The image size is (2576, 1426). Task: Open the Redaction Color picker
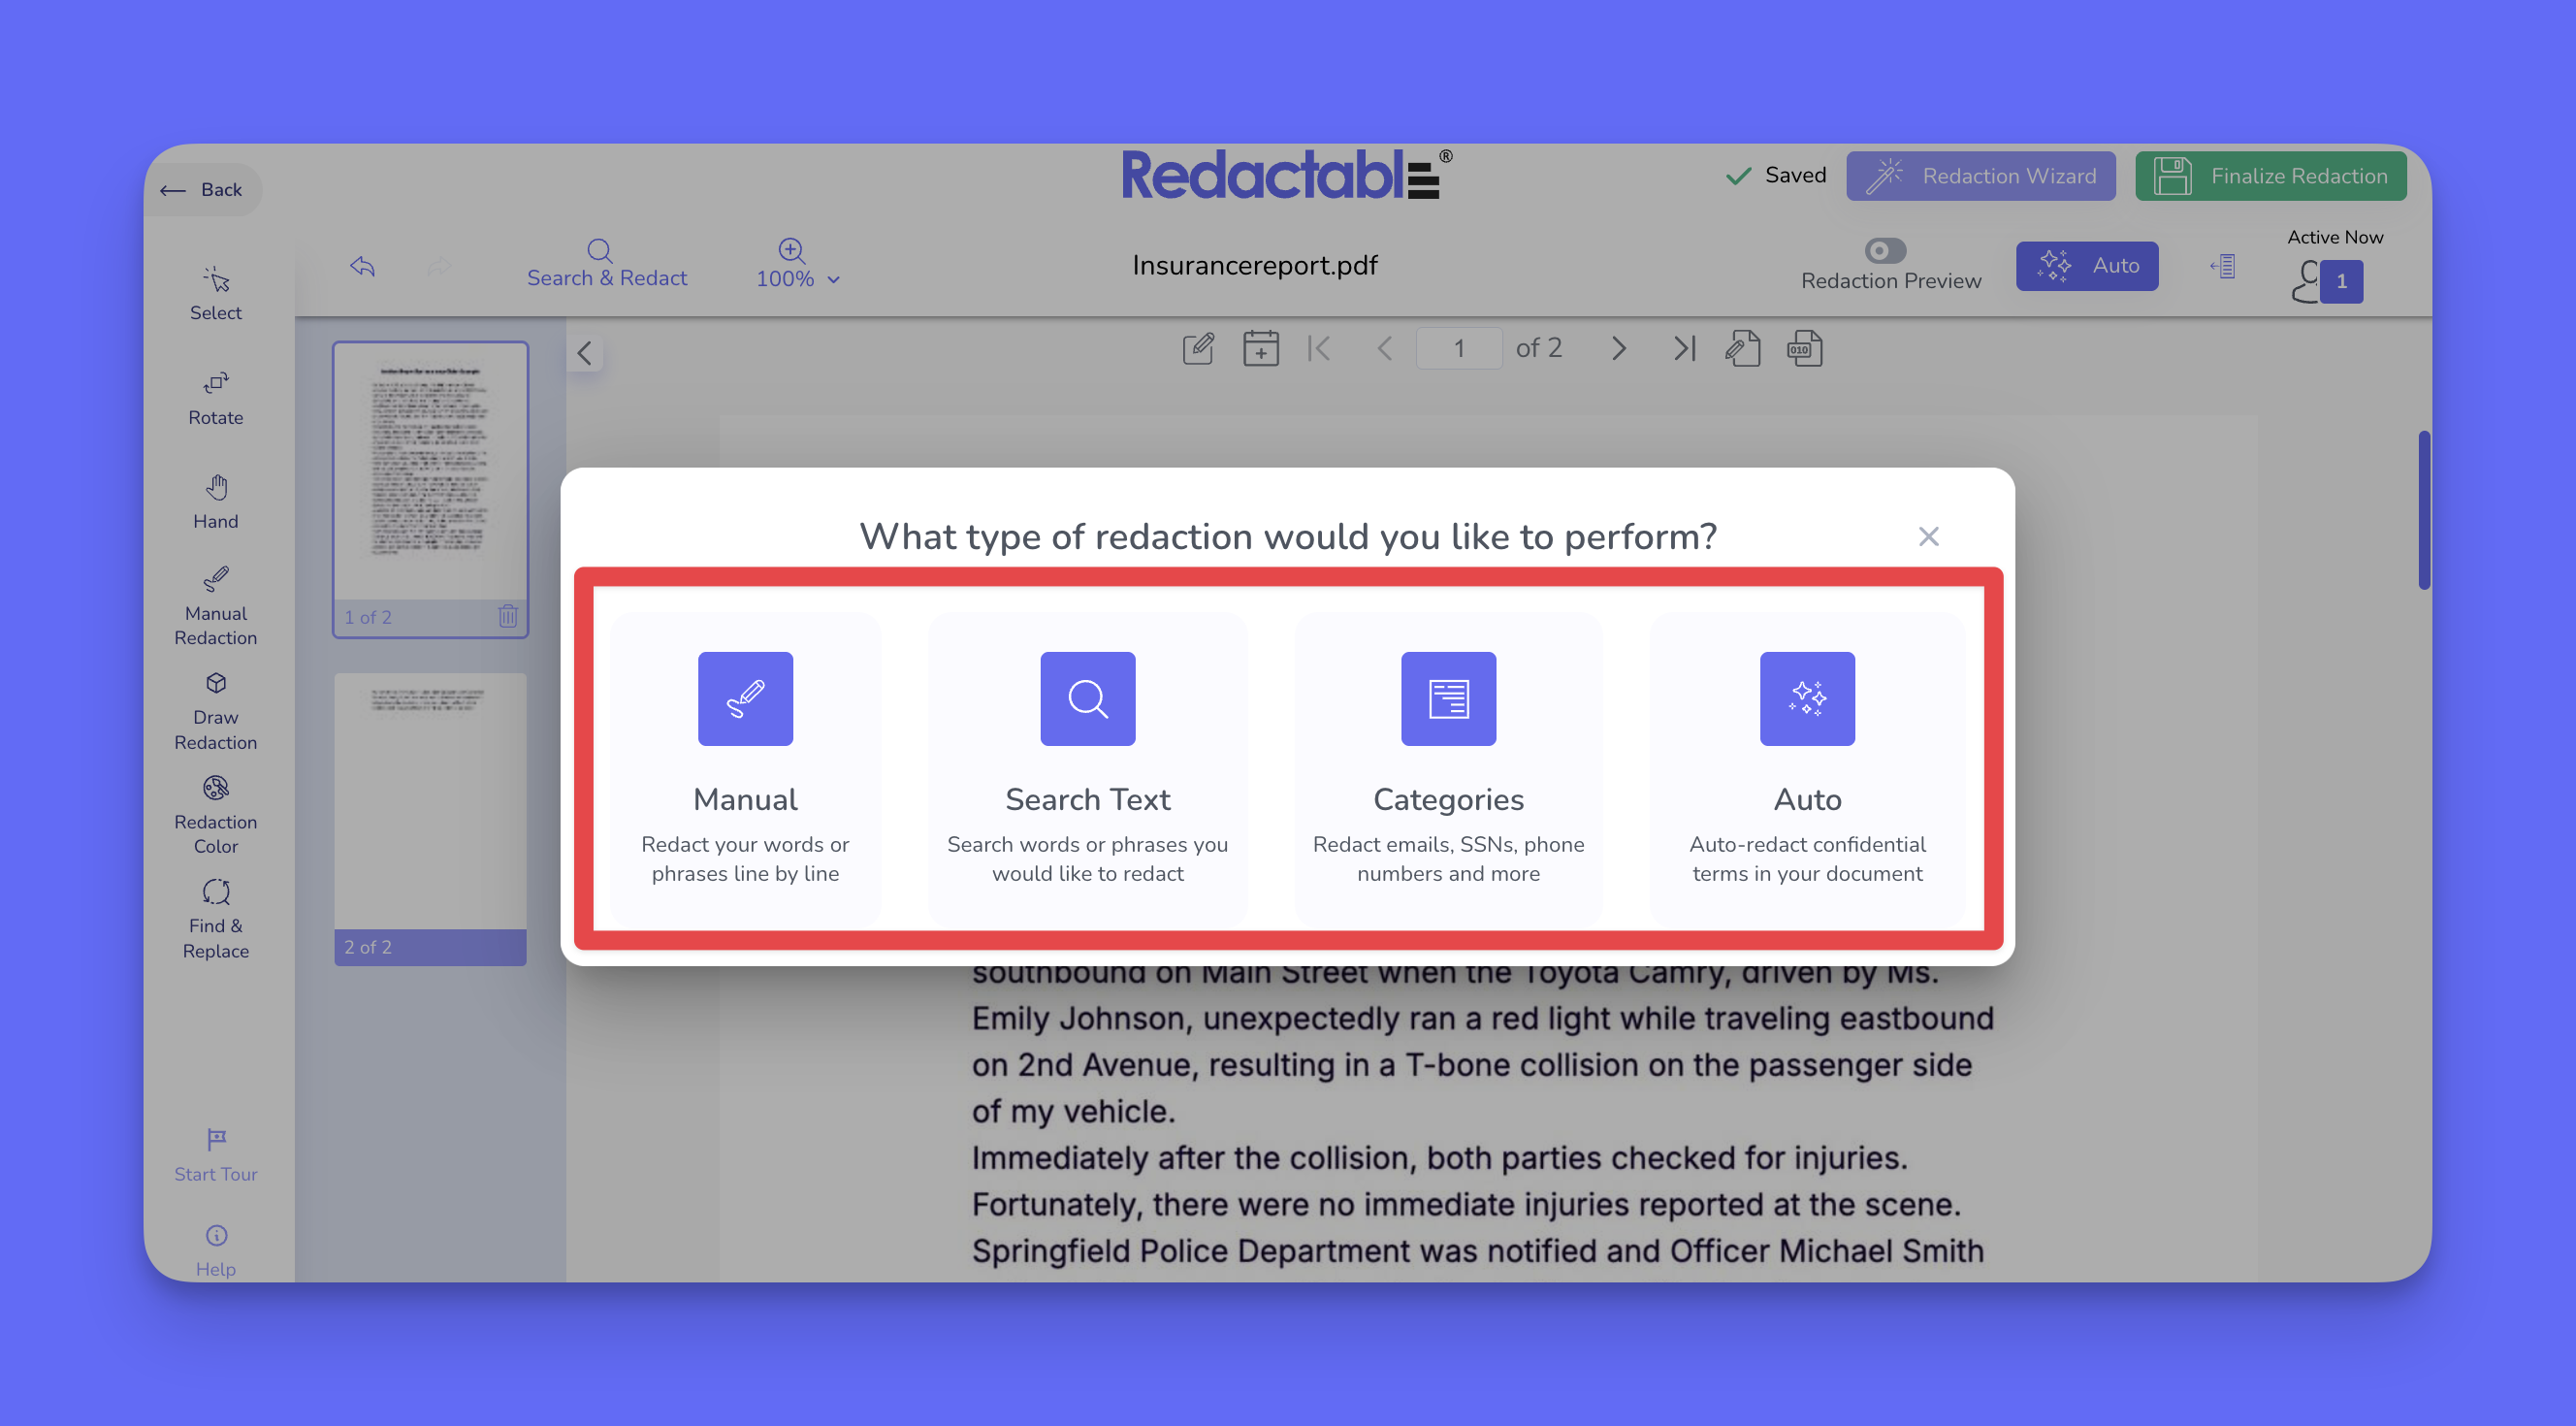coord(215,815)
